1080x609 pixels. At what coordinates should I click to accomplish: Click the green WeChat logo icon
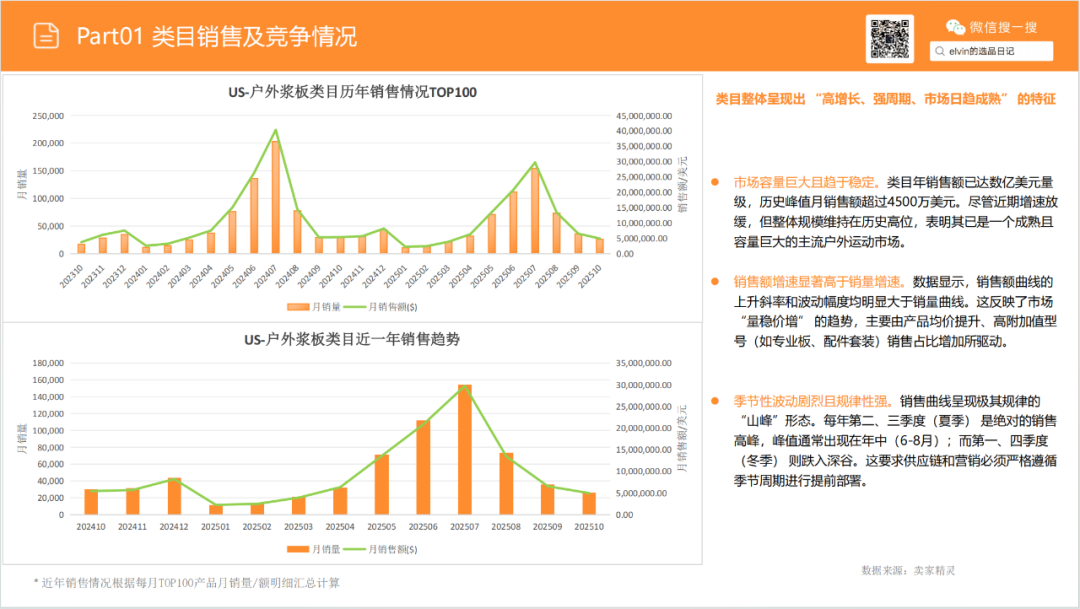click(x=956, y=28)
